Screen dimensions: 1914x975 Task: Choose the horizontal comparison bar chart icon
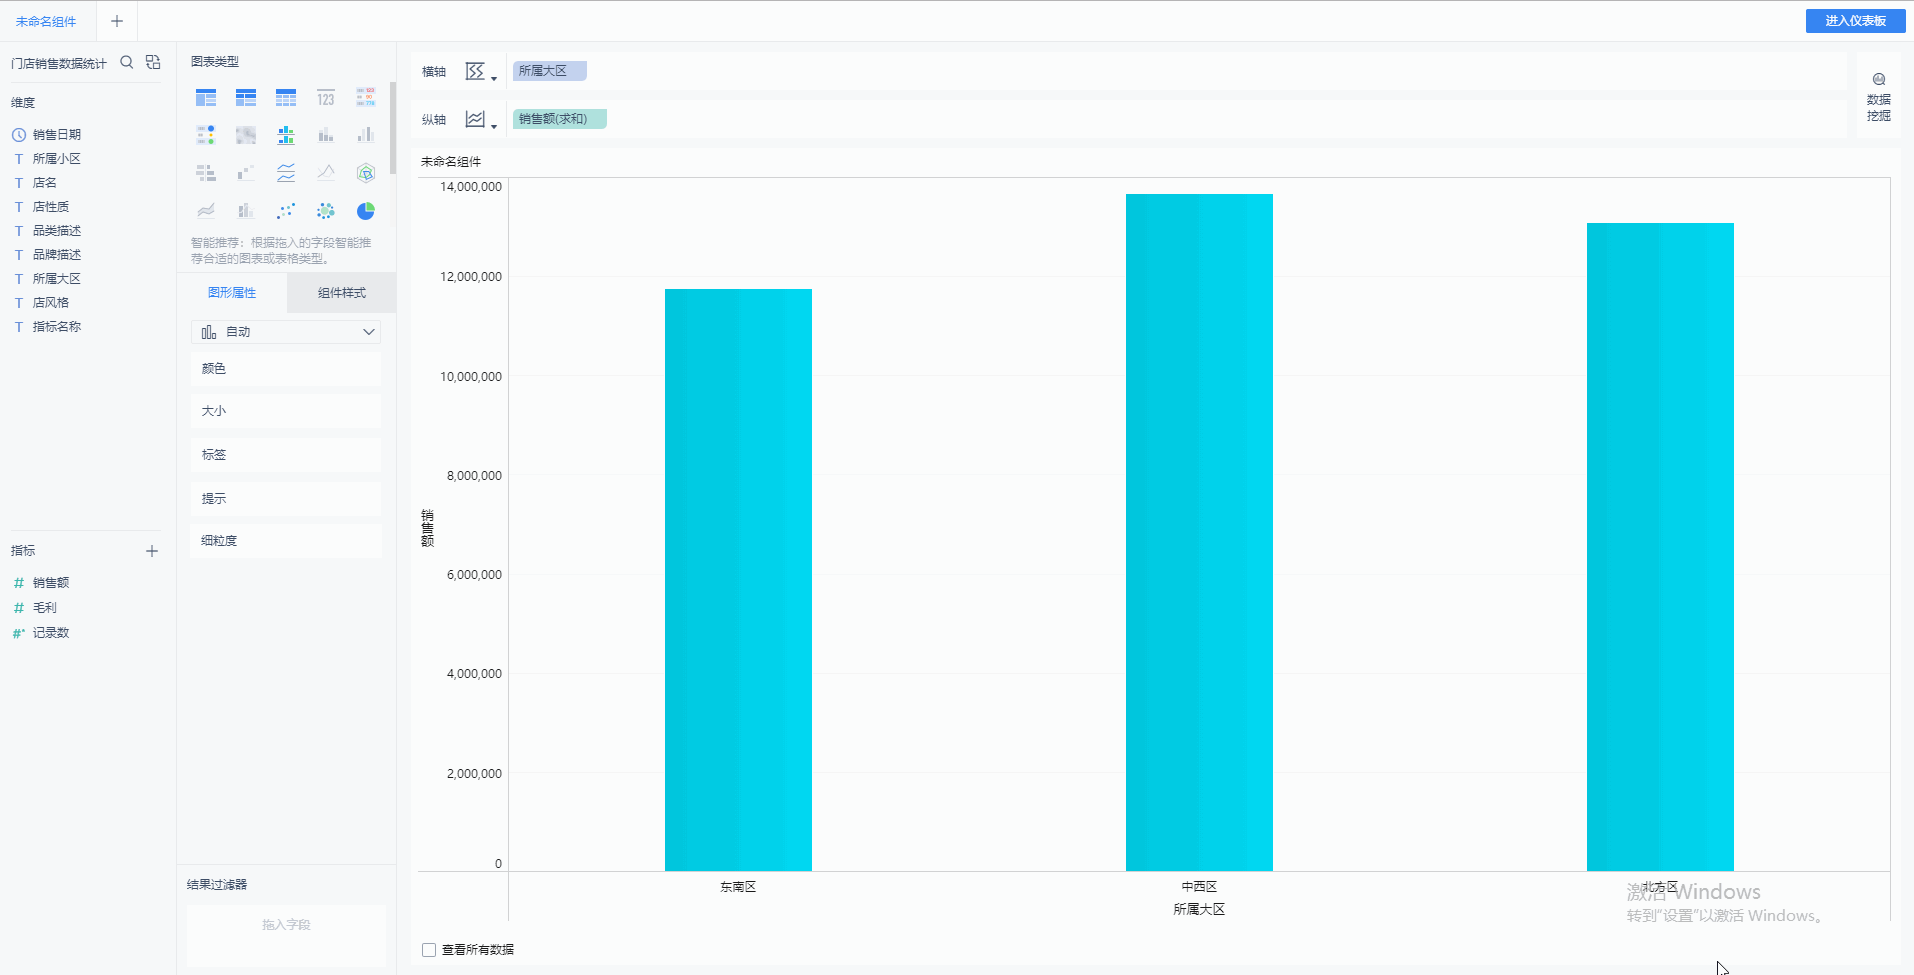pos(206,173)
